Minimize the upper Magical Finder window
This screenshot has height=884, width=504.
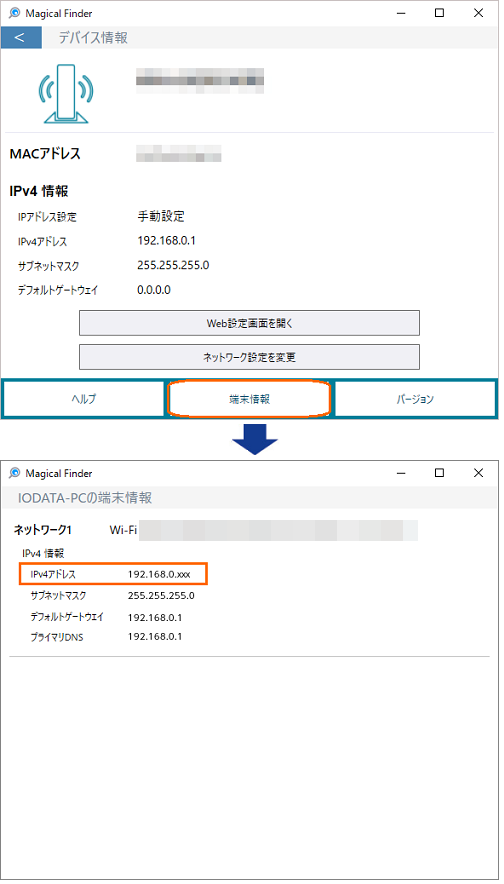[401, 13]
